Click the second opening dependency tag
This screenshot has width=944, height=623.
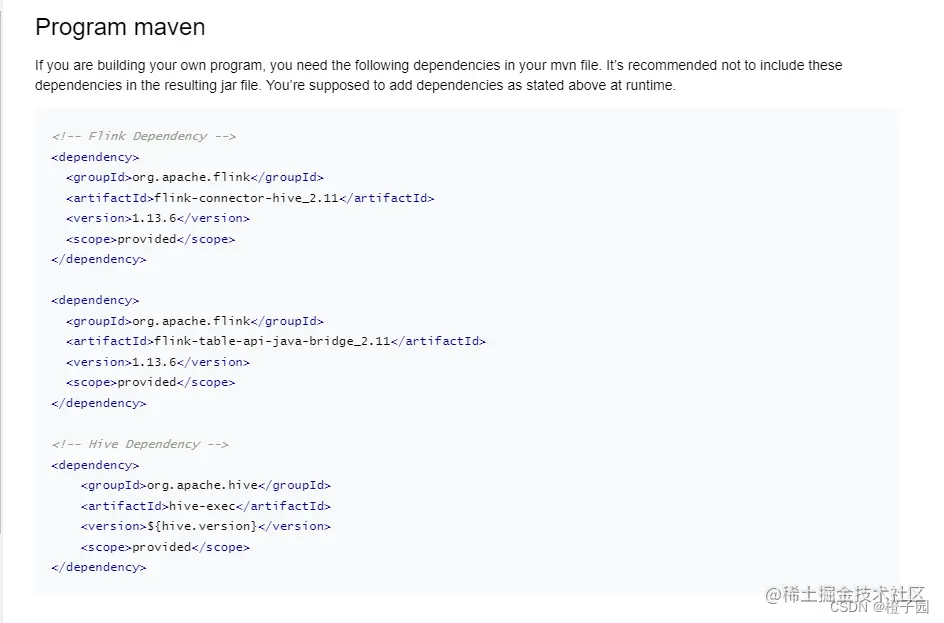[95, 300]
